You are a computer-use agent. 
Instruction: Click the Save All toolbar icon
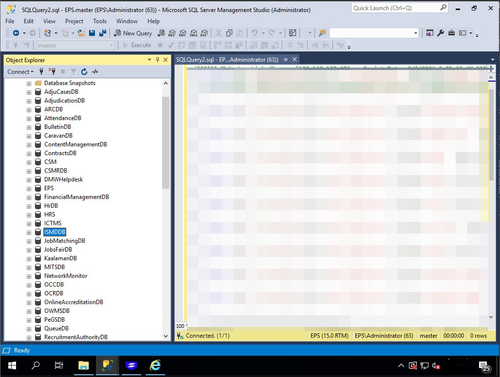click(x=103, y=33)
